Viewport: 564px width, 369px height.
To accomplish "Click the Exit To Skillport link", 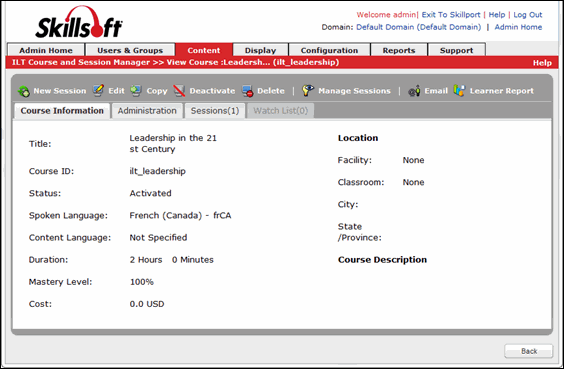I will 451,15.
